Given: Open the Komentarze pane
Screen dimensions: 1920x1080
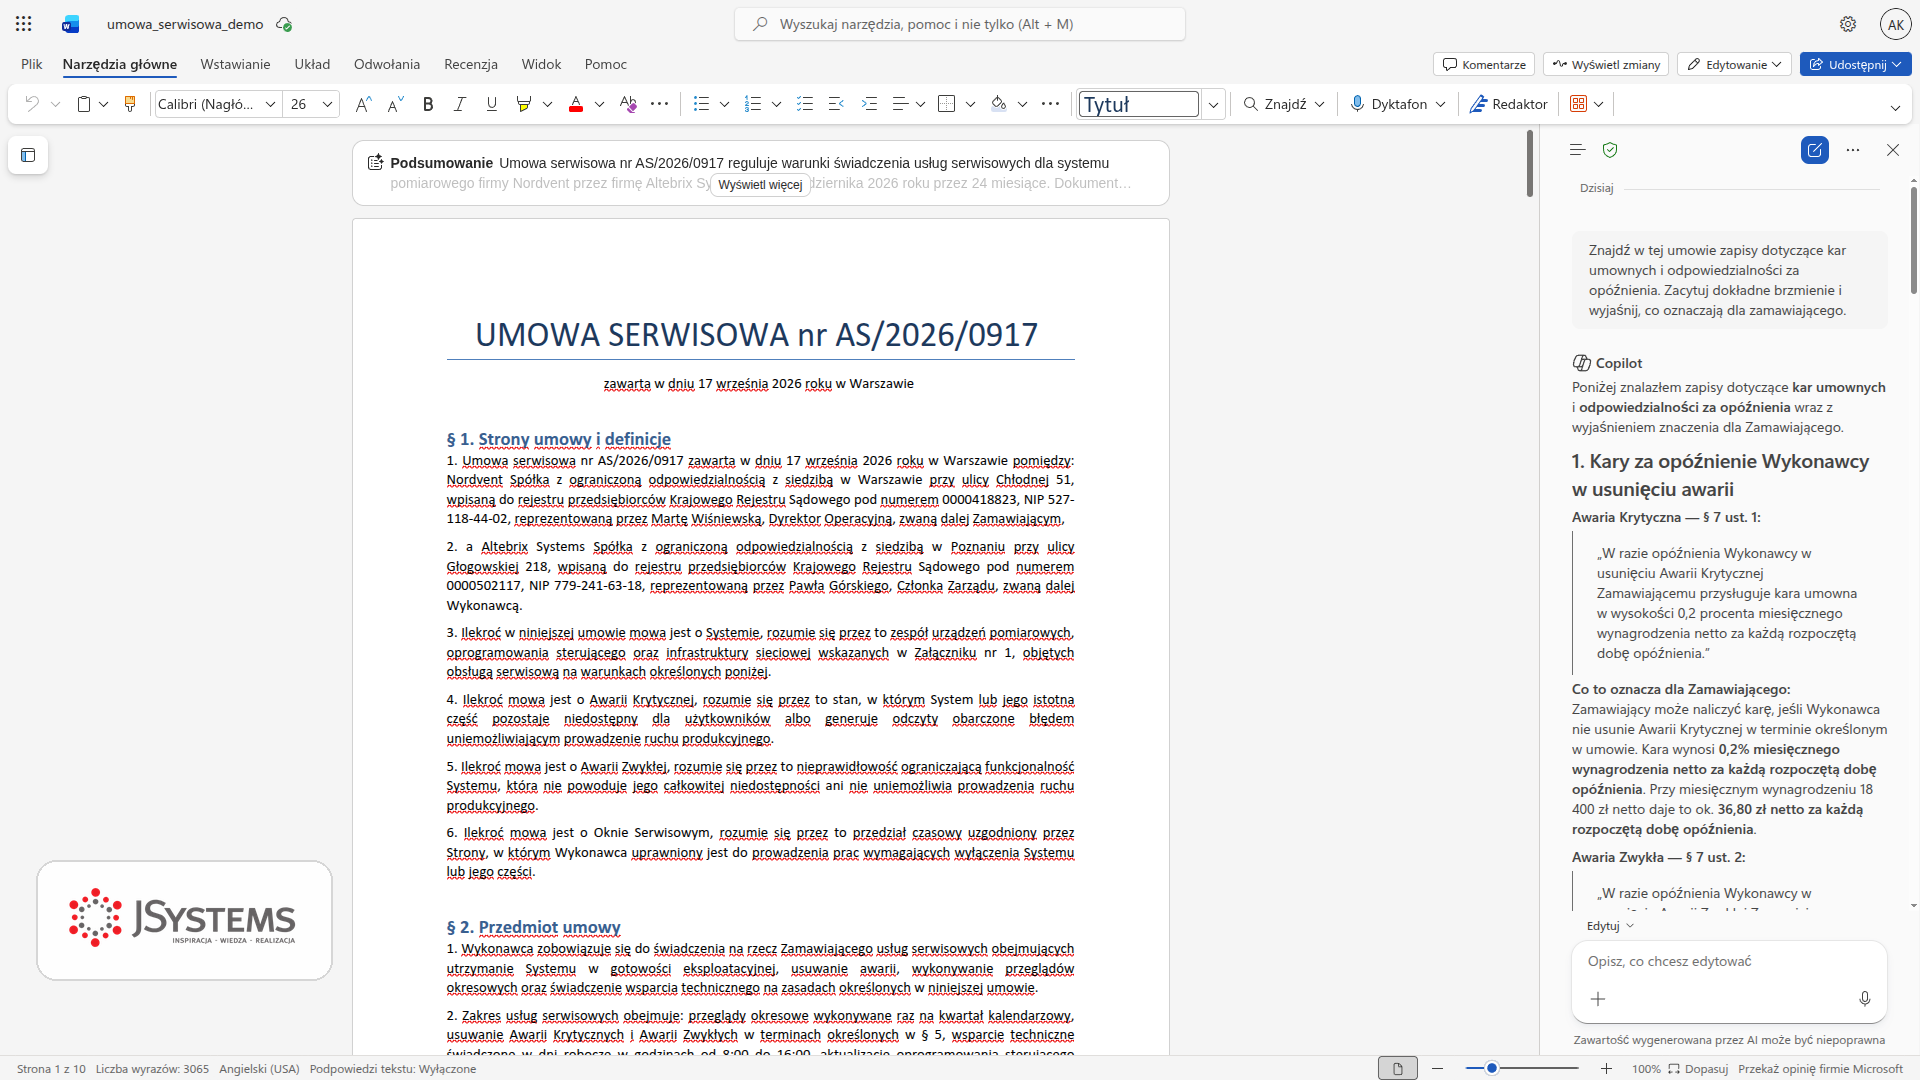Looking at the screenshot, I should pos(1484,64).
